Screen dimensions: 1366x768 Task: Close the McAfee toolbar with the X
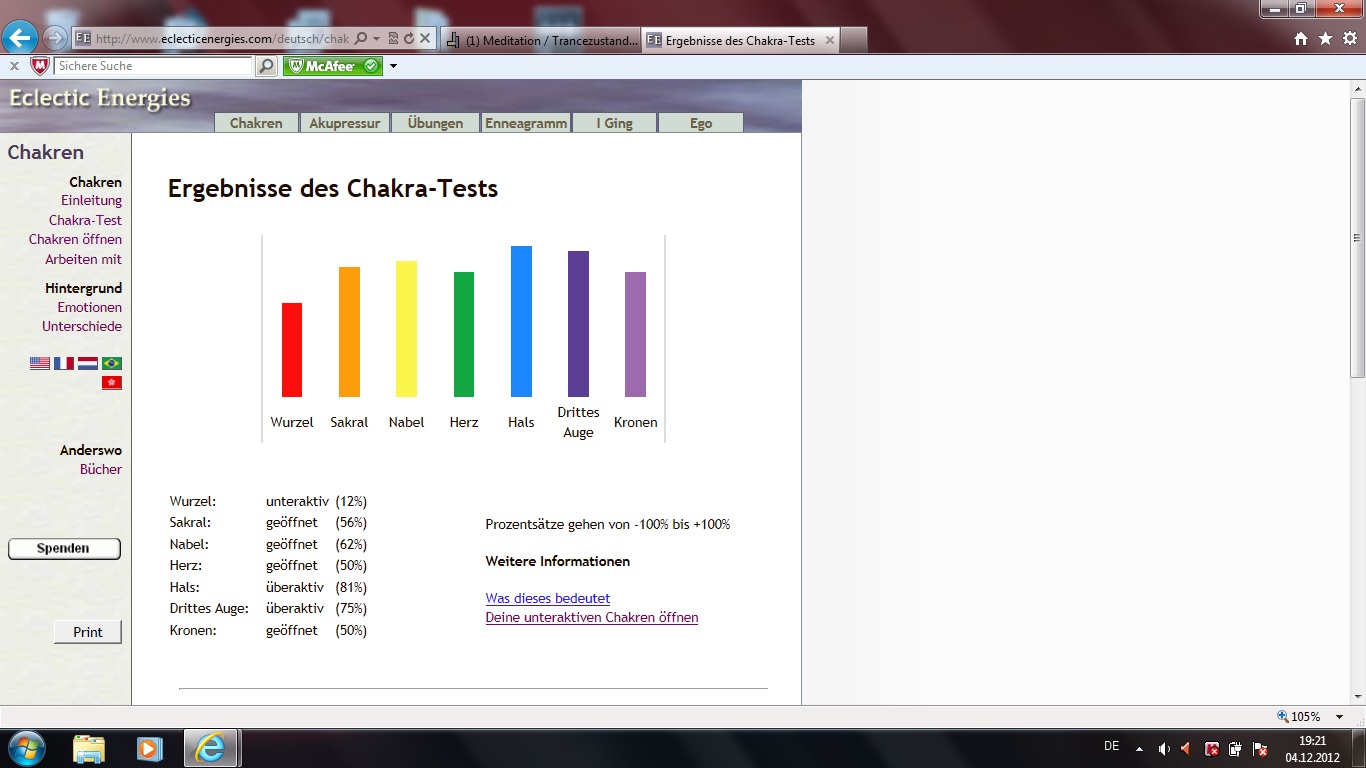(14, 66)
